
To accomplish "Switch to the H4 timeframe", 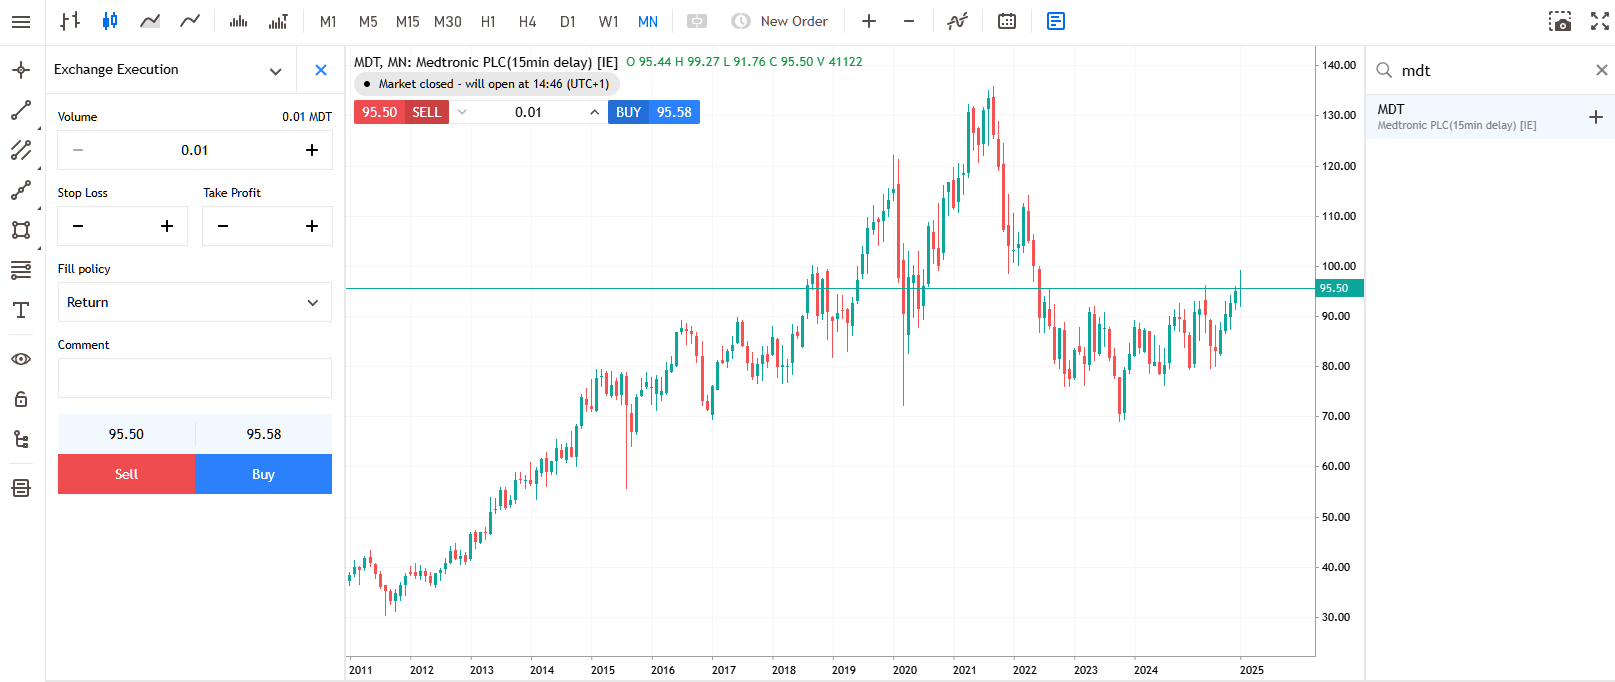I will click(527, 21).
